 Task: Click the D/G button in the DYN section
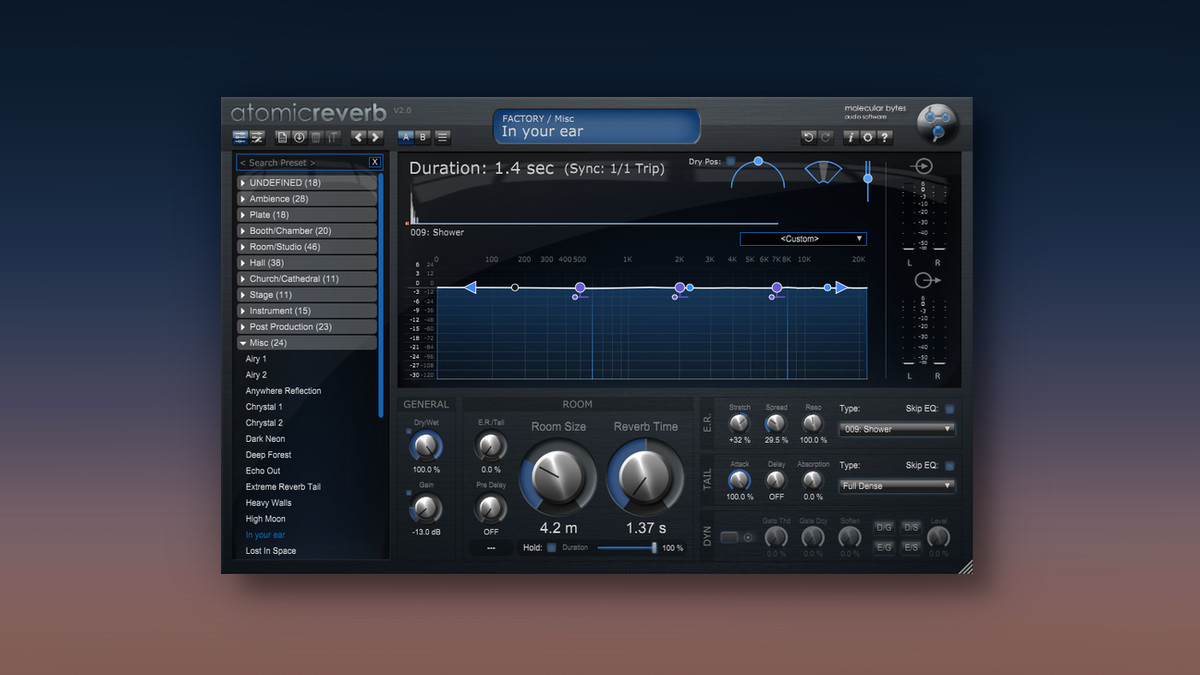(x=884, y=528)
